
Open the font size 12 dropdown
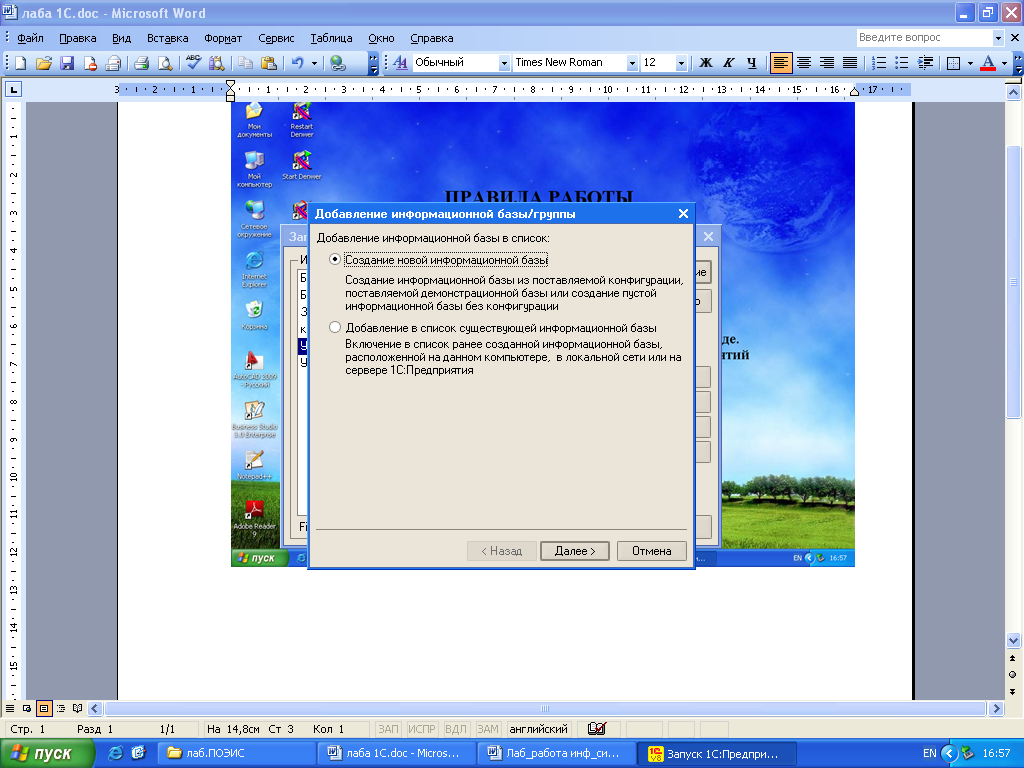click(x=681, y=63)
